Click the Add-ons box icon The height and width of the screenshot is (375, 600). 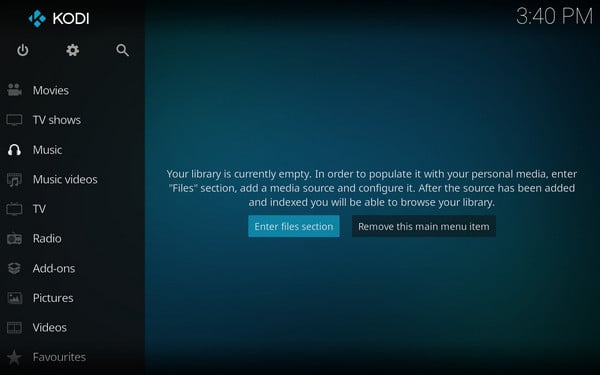pos(15,268)
